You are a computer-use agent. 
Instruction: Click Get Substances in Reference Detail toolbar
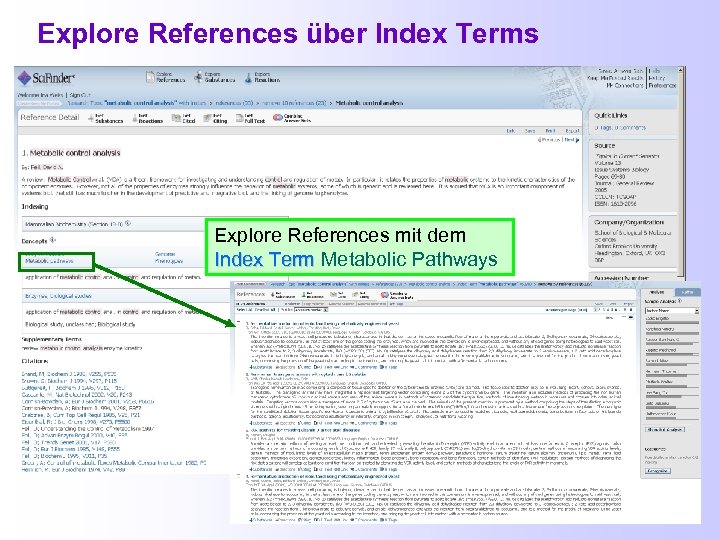click(x=106, y=118)
